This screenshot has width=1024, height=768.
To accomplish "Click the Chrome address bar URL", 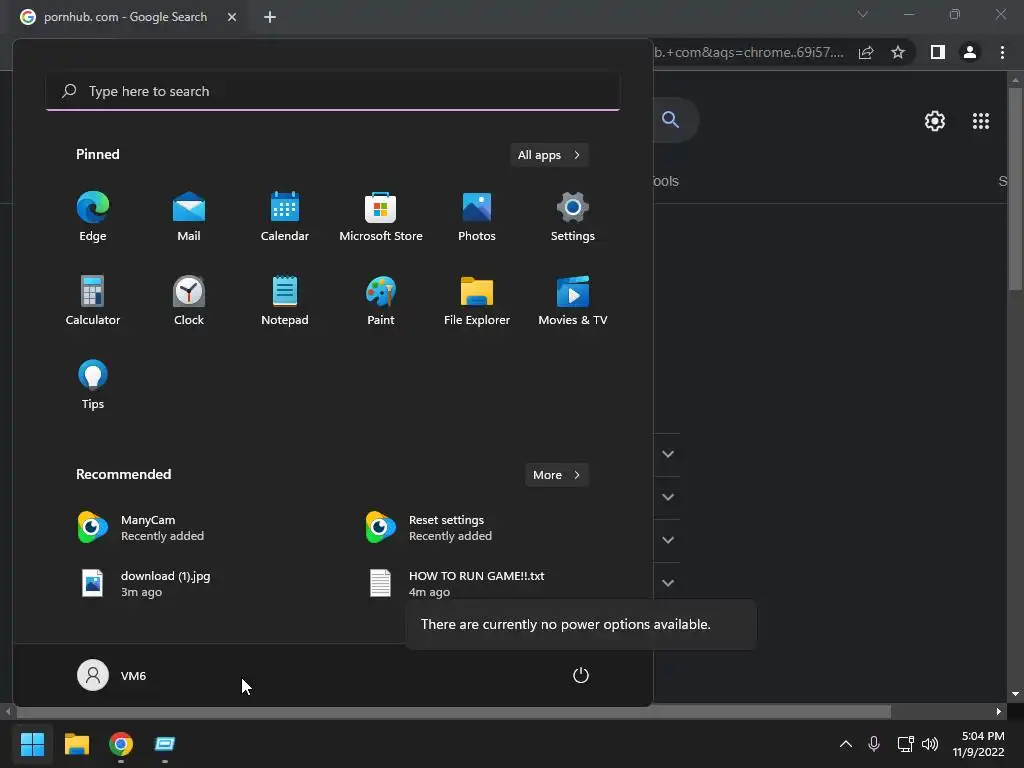I will click(x=748, y=52).
